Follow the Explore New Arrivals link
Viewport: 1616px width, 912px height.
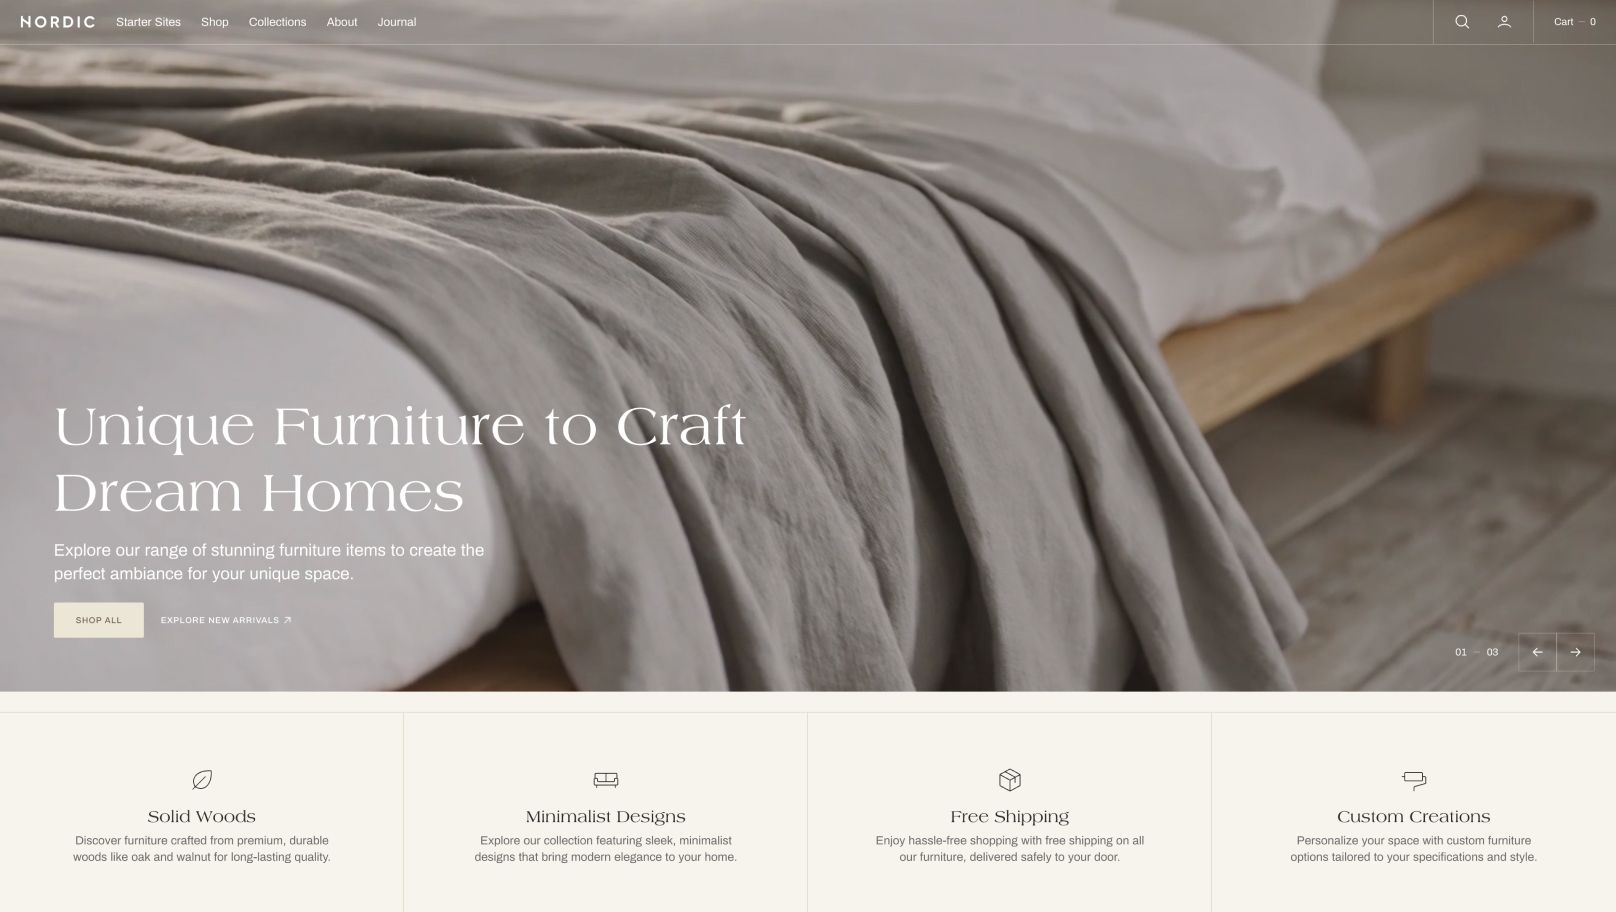click(226, 620)
